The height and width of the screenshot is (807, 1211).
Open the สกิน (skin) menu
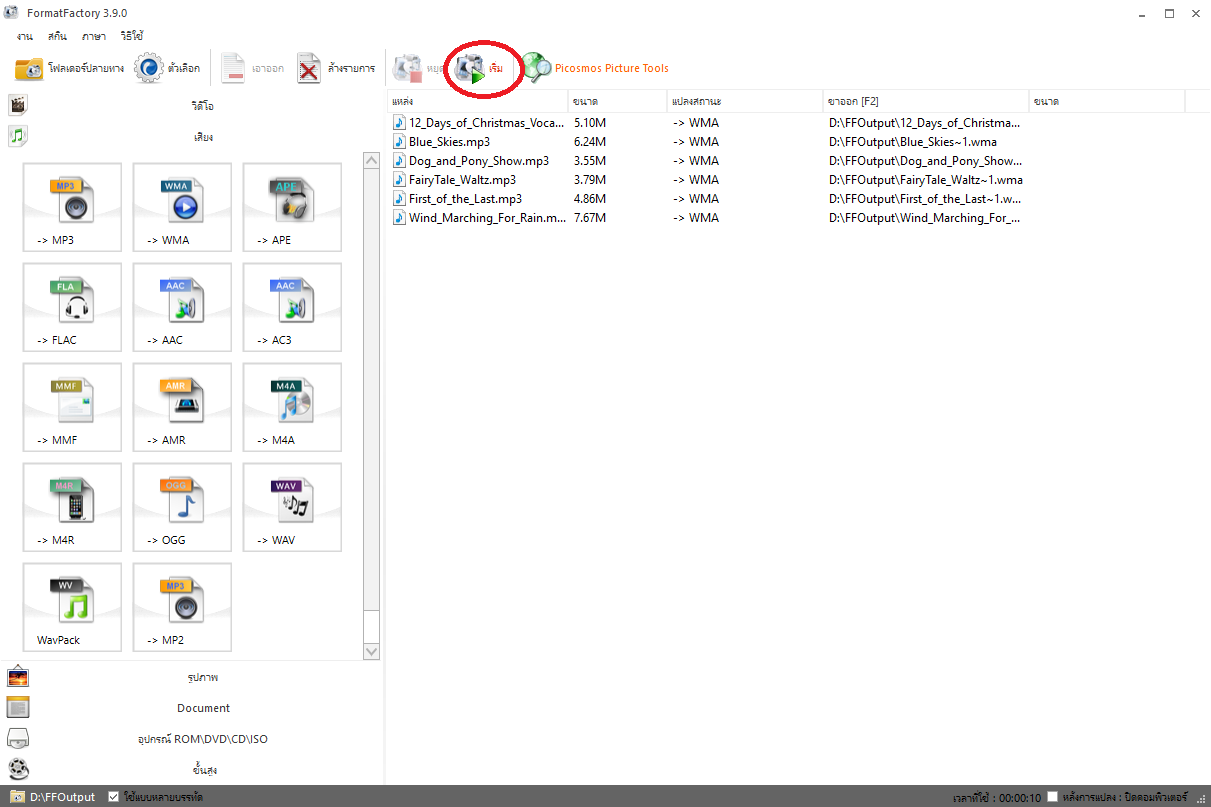pyautogui.click(x=57, y=36)
